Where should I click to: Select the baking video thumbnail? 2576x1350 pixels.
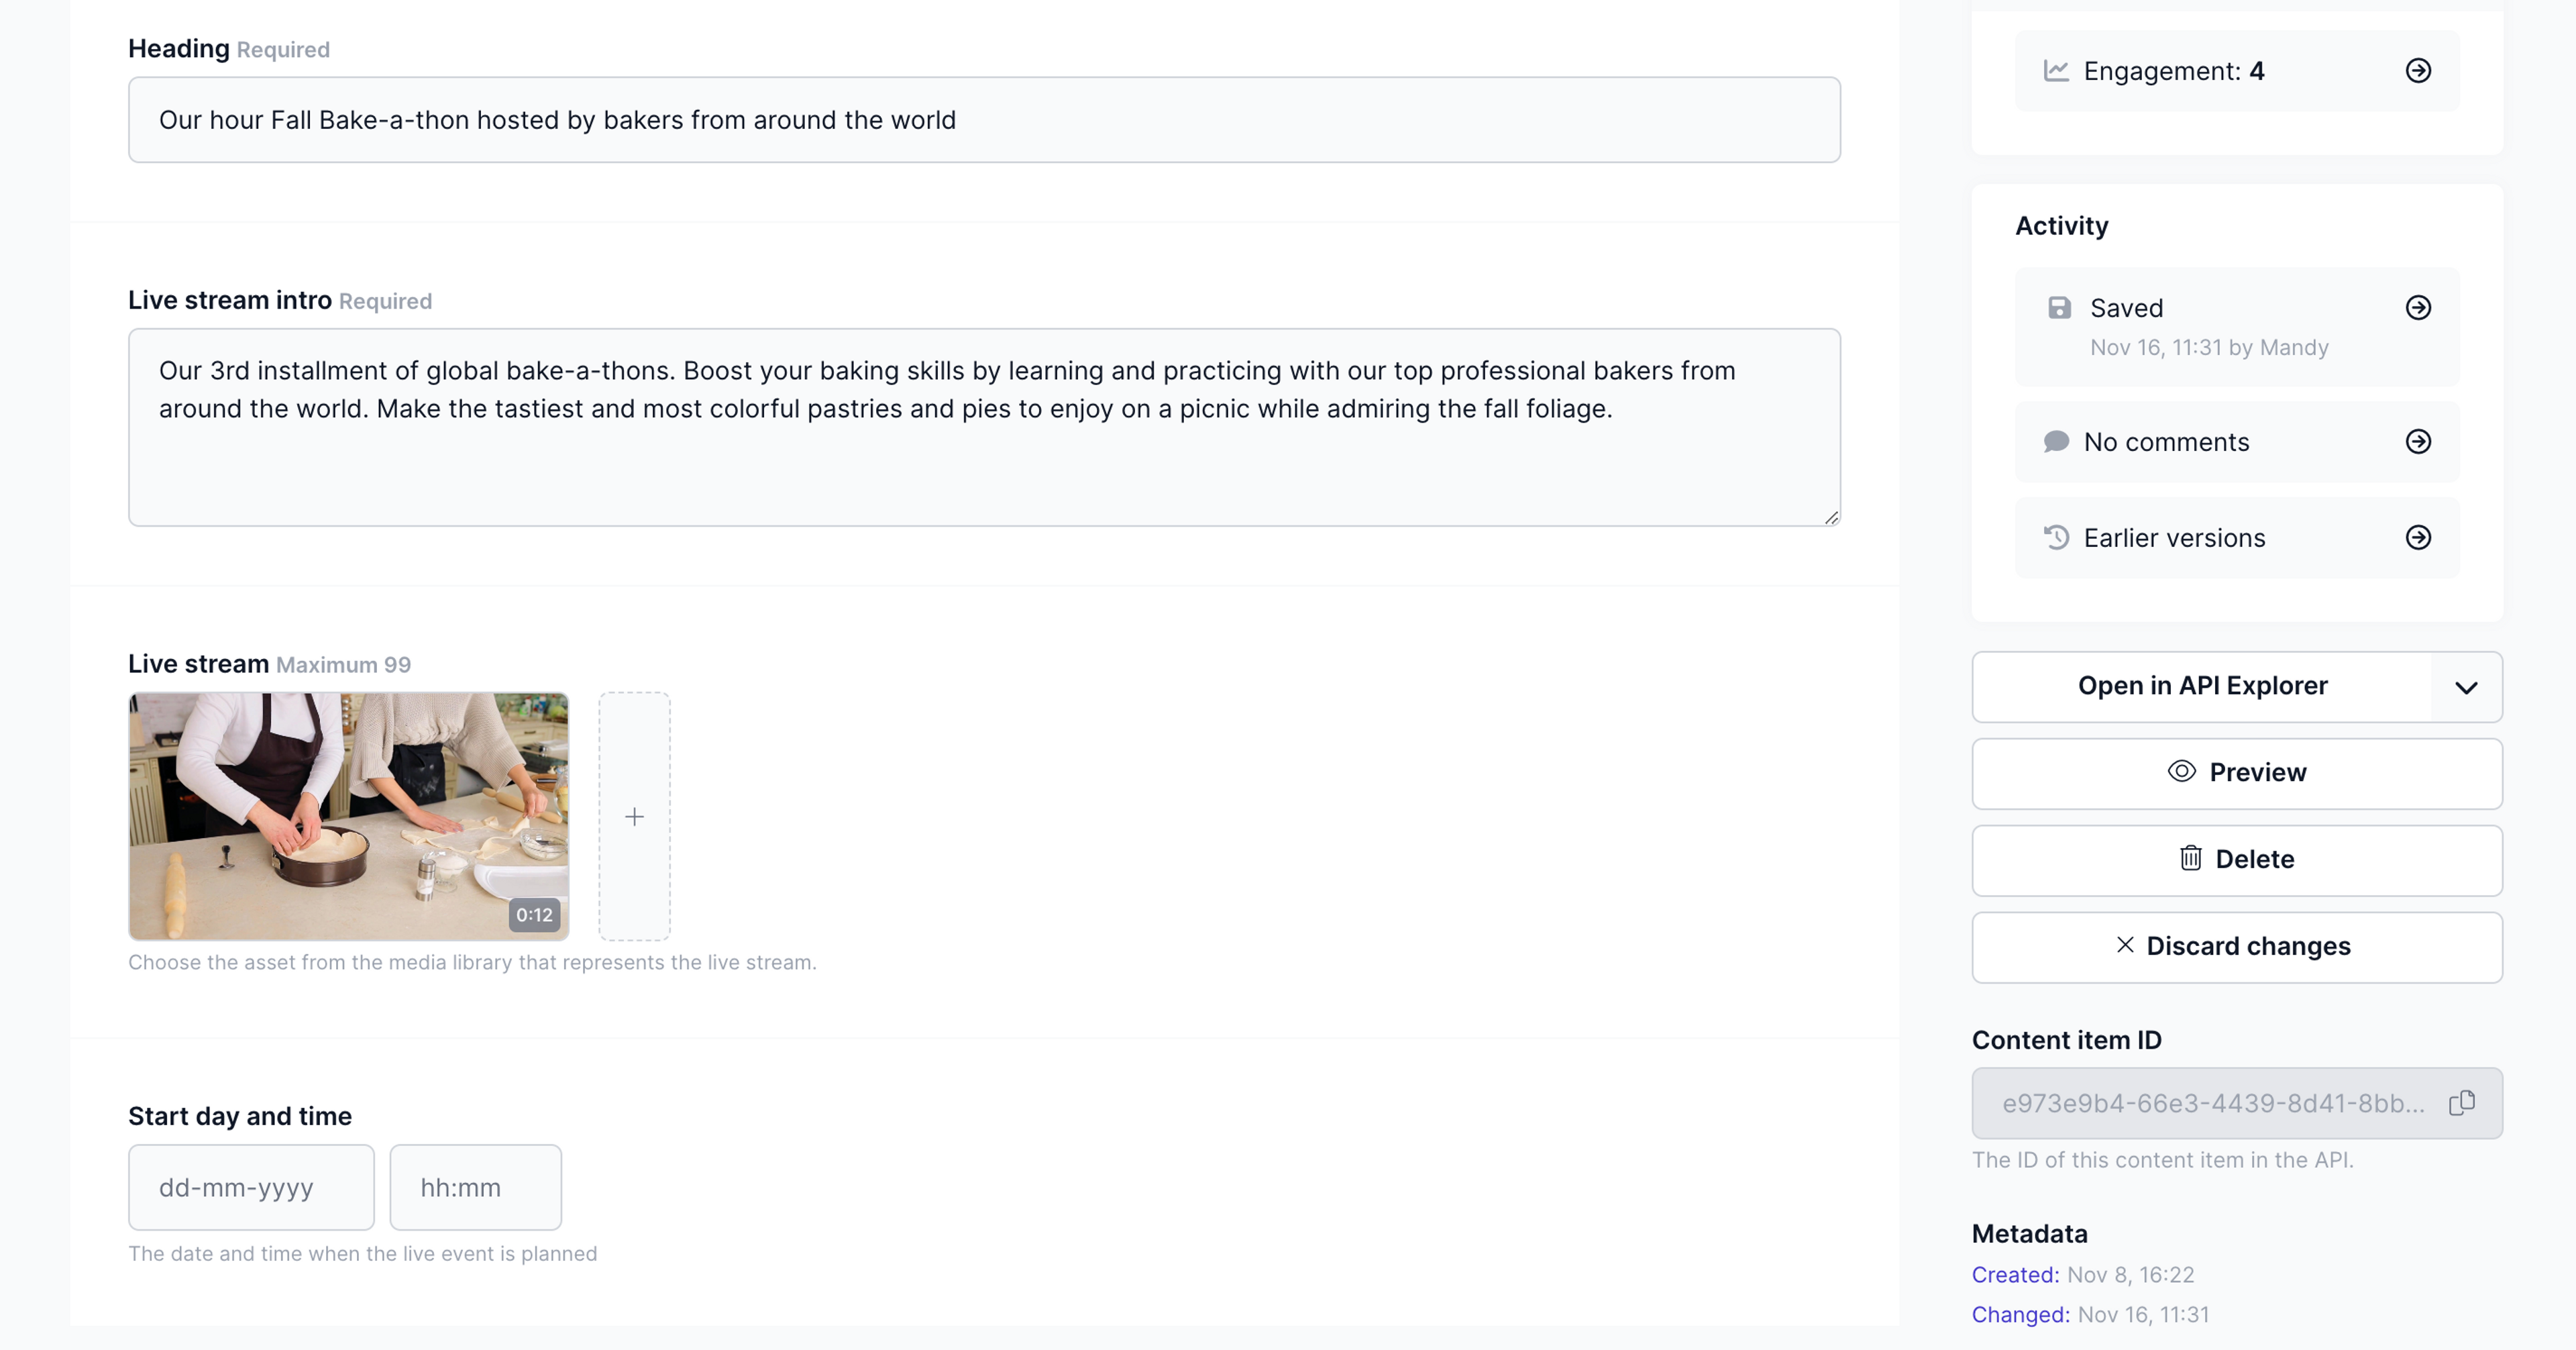tap(349, 816)
